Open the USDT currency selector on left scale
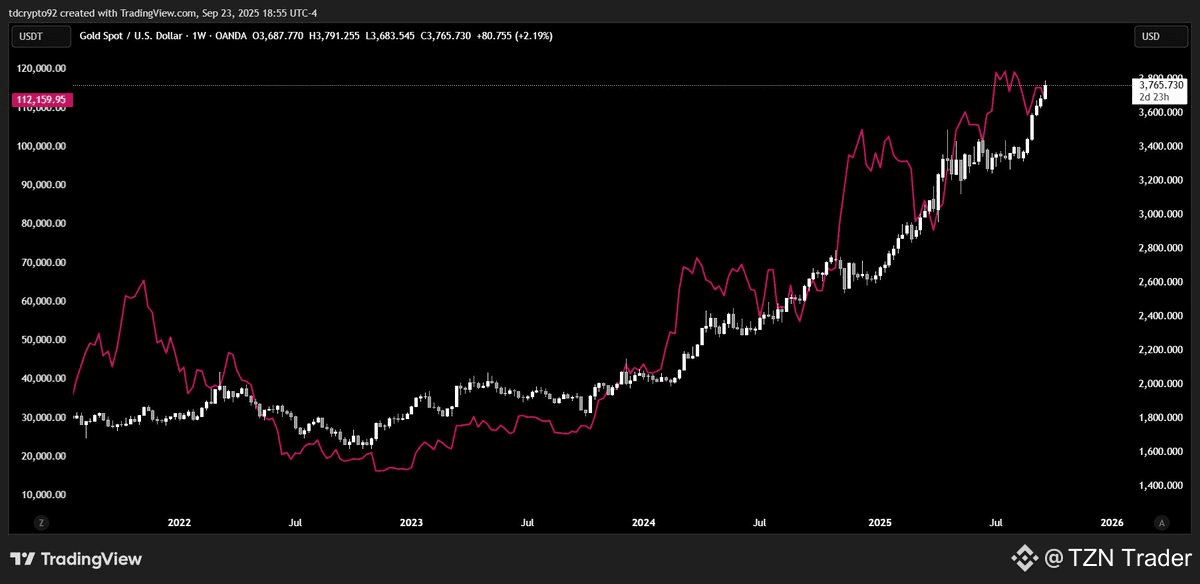 pyautogui.click(x=40, y=36)
